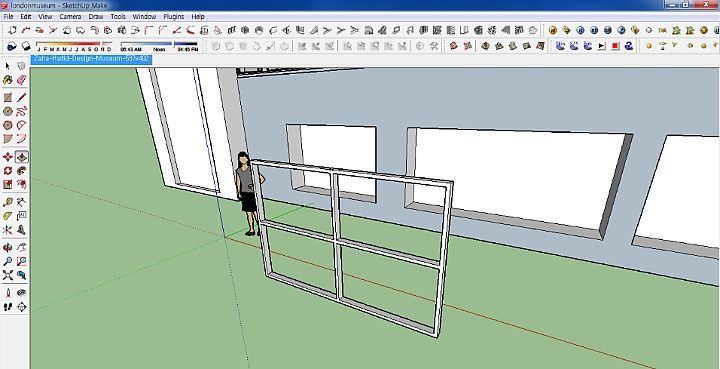Choose the Walk footprints tool

(x=8, y=307)
